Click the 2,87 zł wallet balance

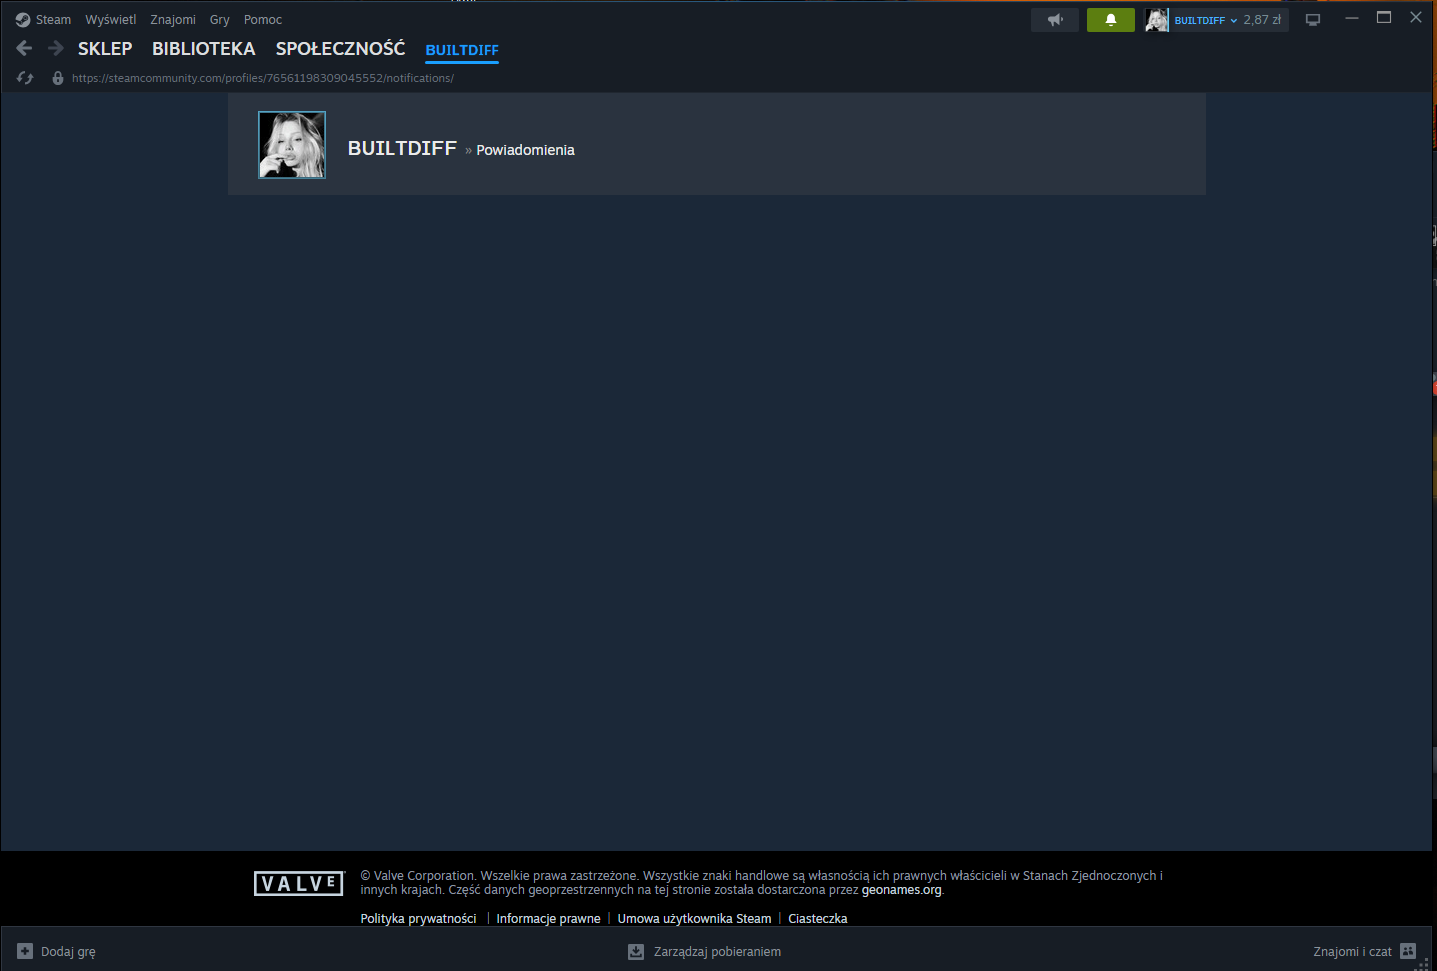(1262, 20)
